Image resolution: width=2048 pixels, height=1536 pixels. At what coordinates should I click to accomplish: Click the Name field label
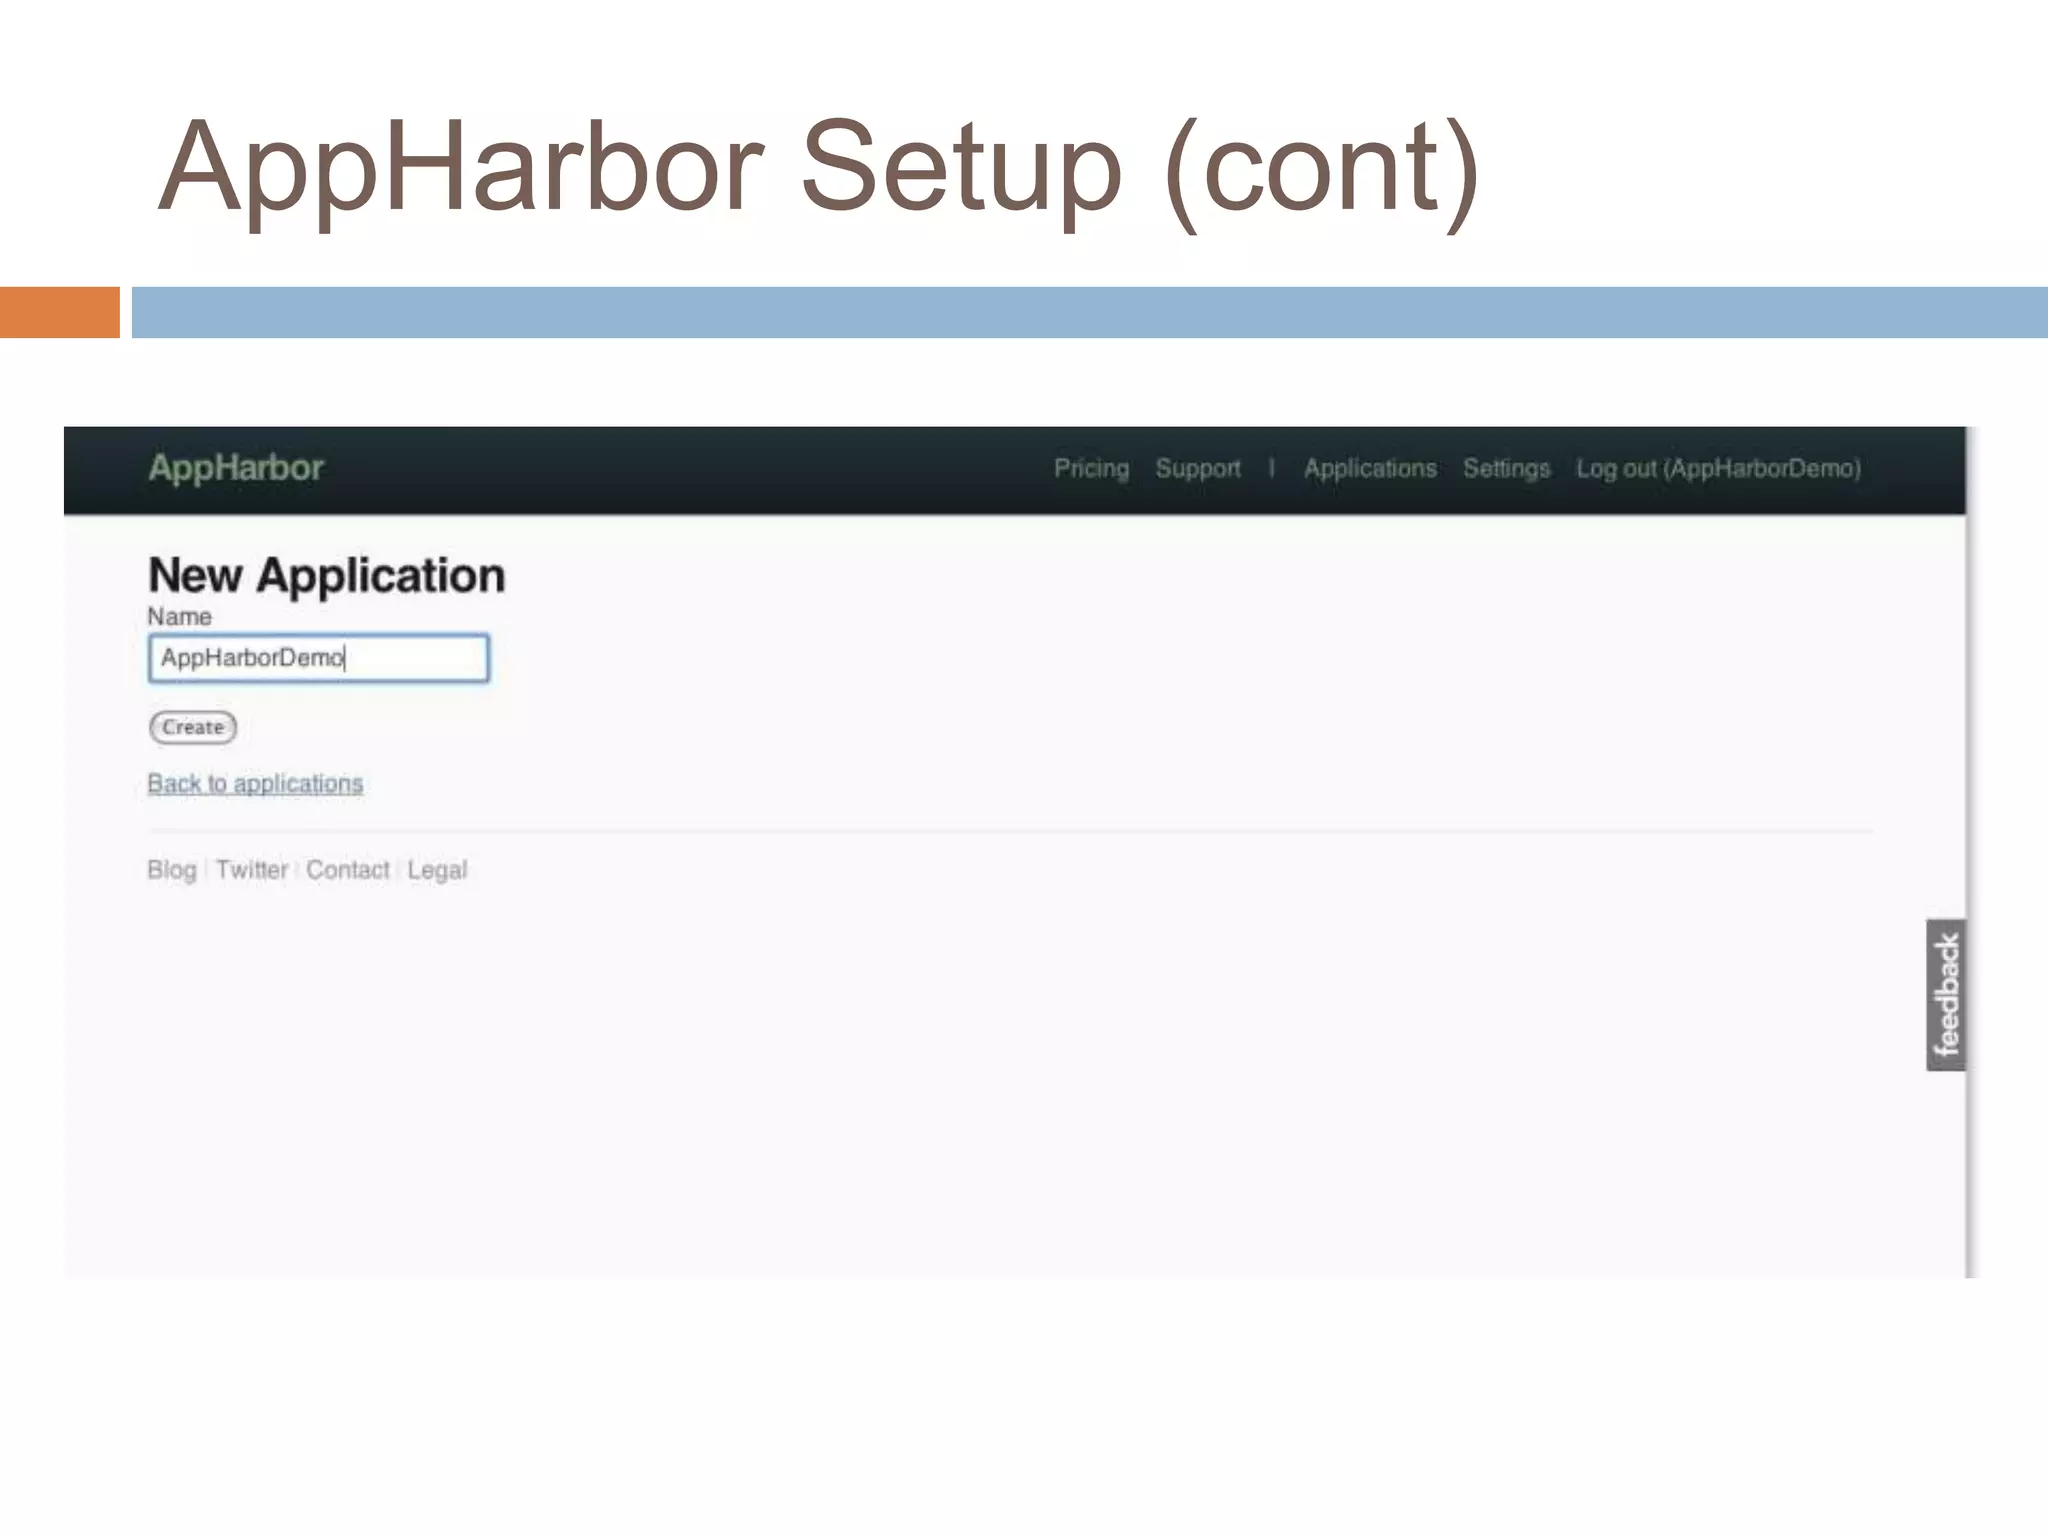point(180,617)
